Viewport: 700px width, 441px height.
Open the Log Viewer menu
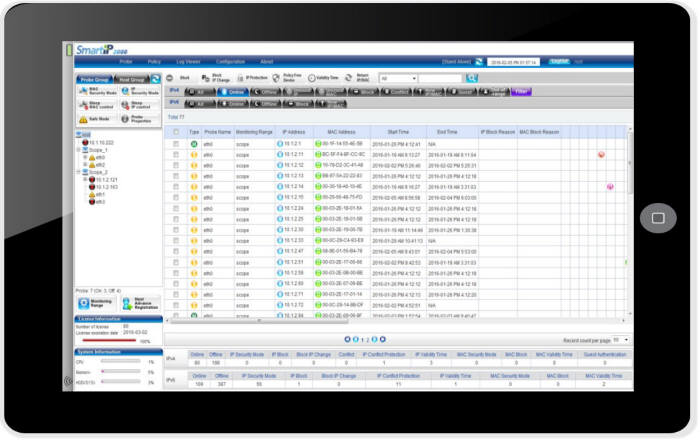tap(188, 62)
